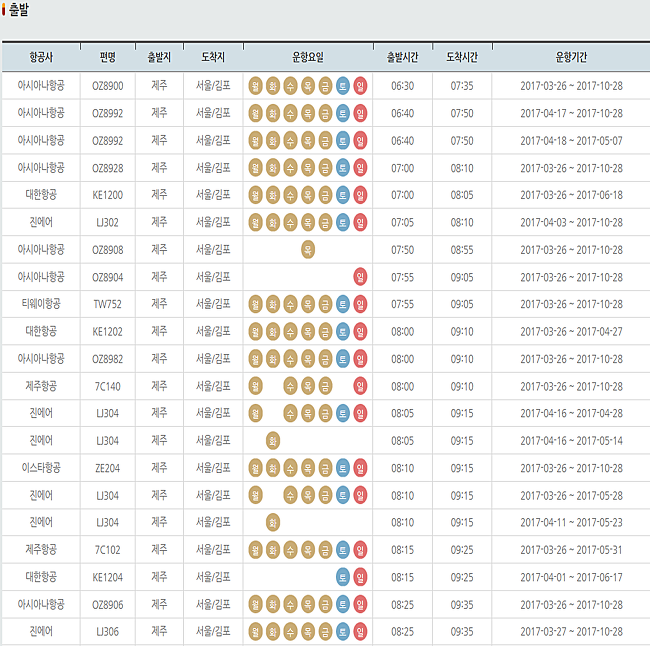
Task: Click 제주항공 in the 7C102 row
Action: pos(41,549)
